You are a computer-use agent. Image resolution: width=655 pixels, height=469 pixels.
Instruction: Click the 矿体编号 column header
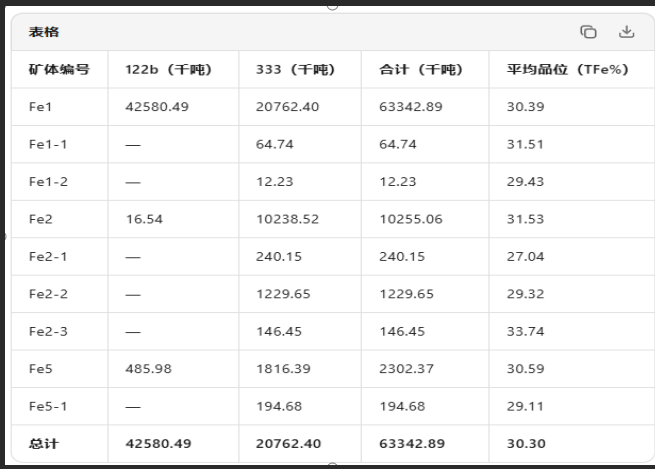59,69
